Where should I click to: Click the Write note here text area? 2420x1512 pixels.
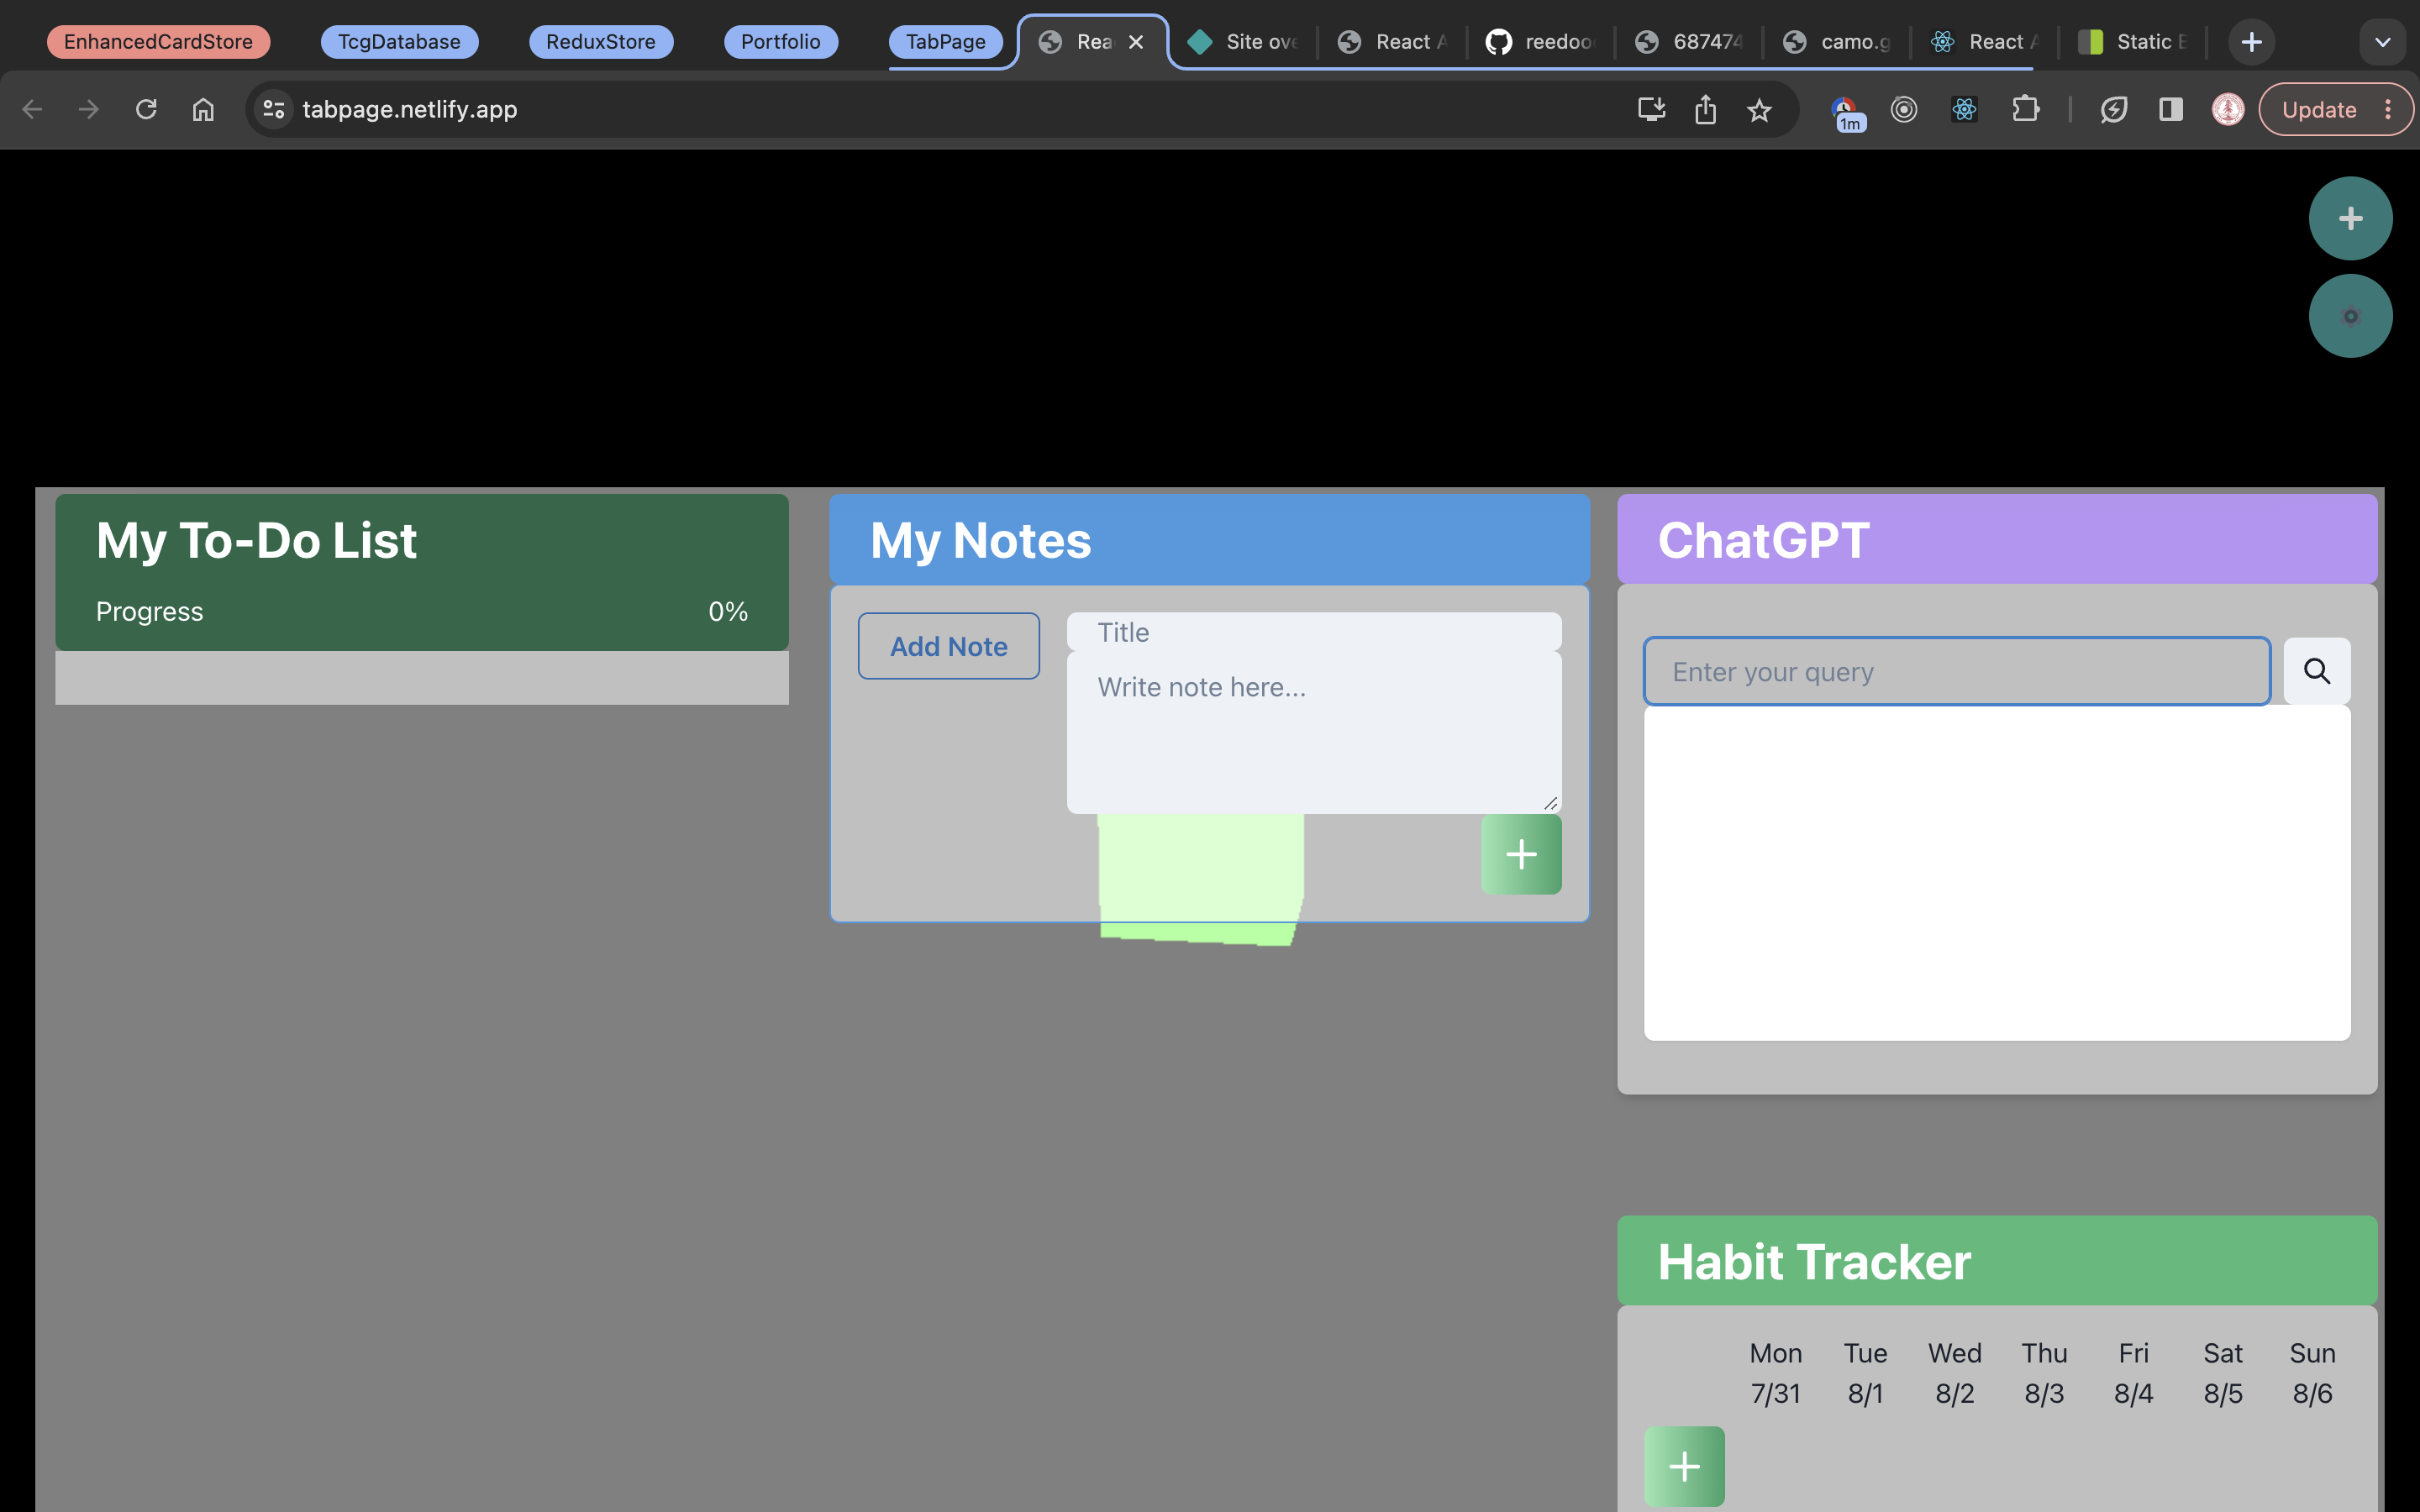(1313, 733)
